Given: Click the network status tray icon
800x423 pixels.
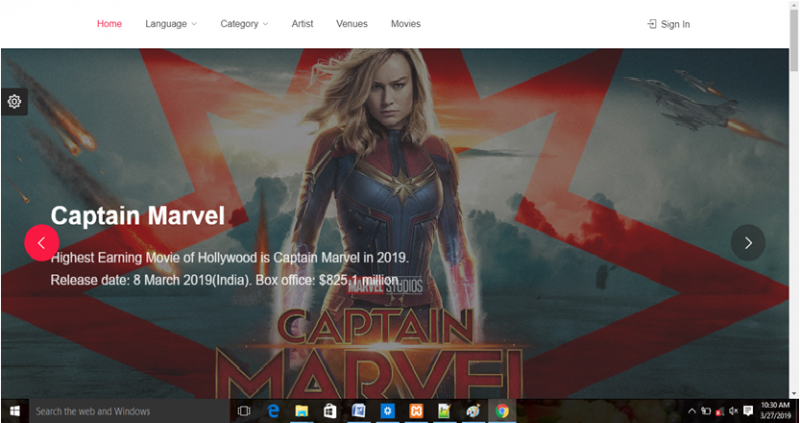Looking at the screenshot, I should tap(720, 411).
